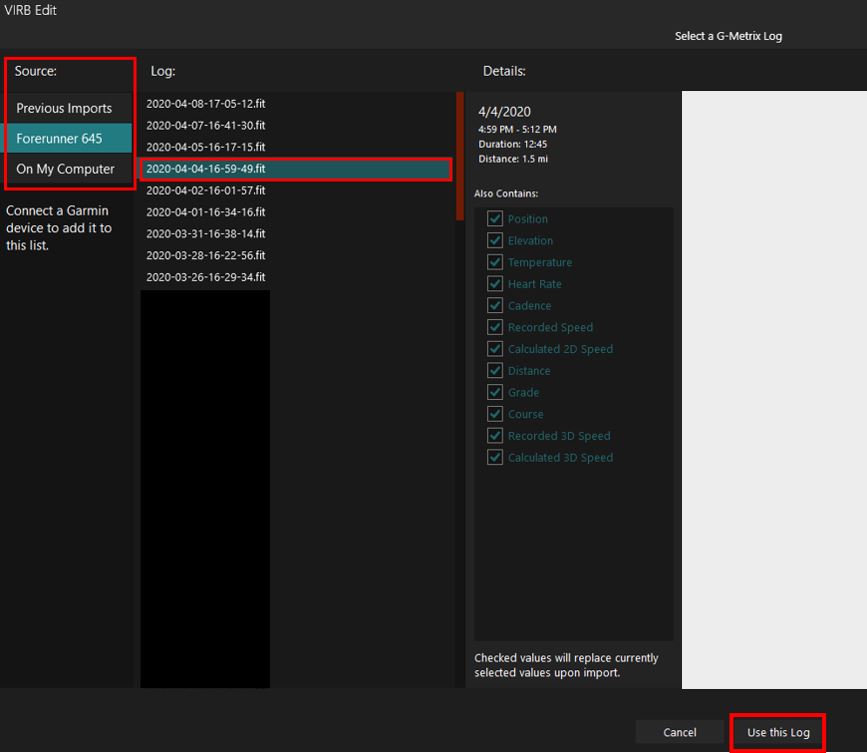
Task: Select log 2020-04-05-16-17-15.fit
Action: [297, 147]
